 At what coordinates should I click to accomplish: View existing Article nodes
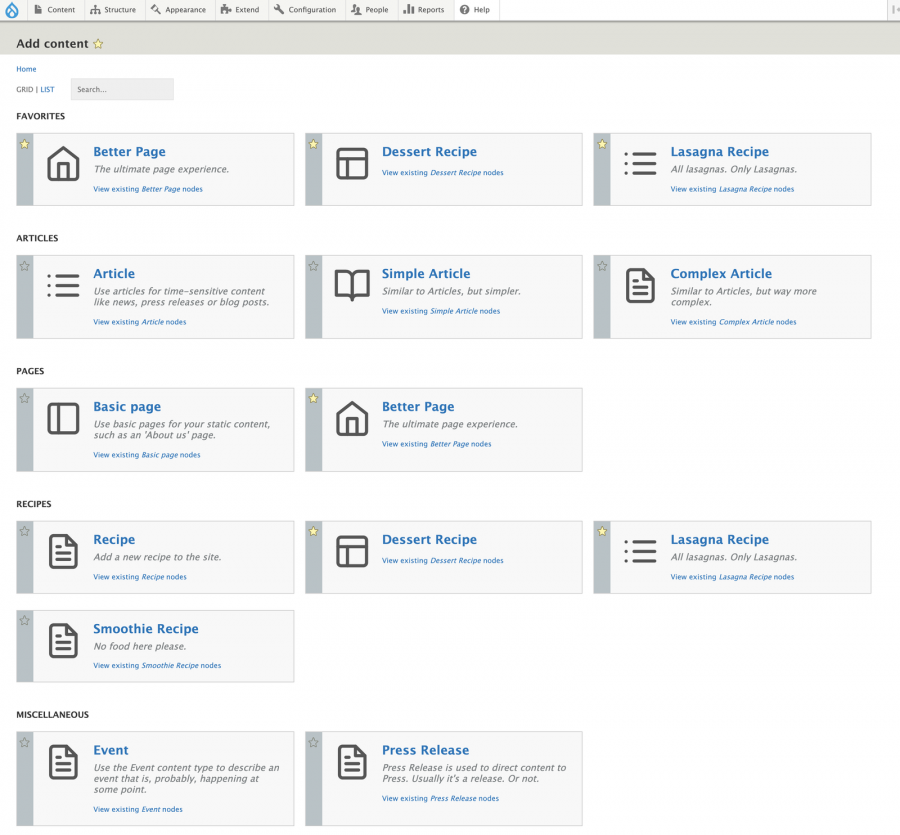click(139, 322)
